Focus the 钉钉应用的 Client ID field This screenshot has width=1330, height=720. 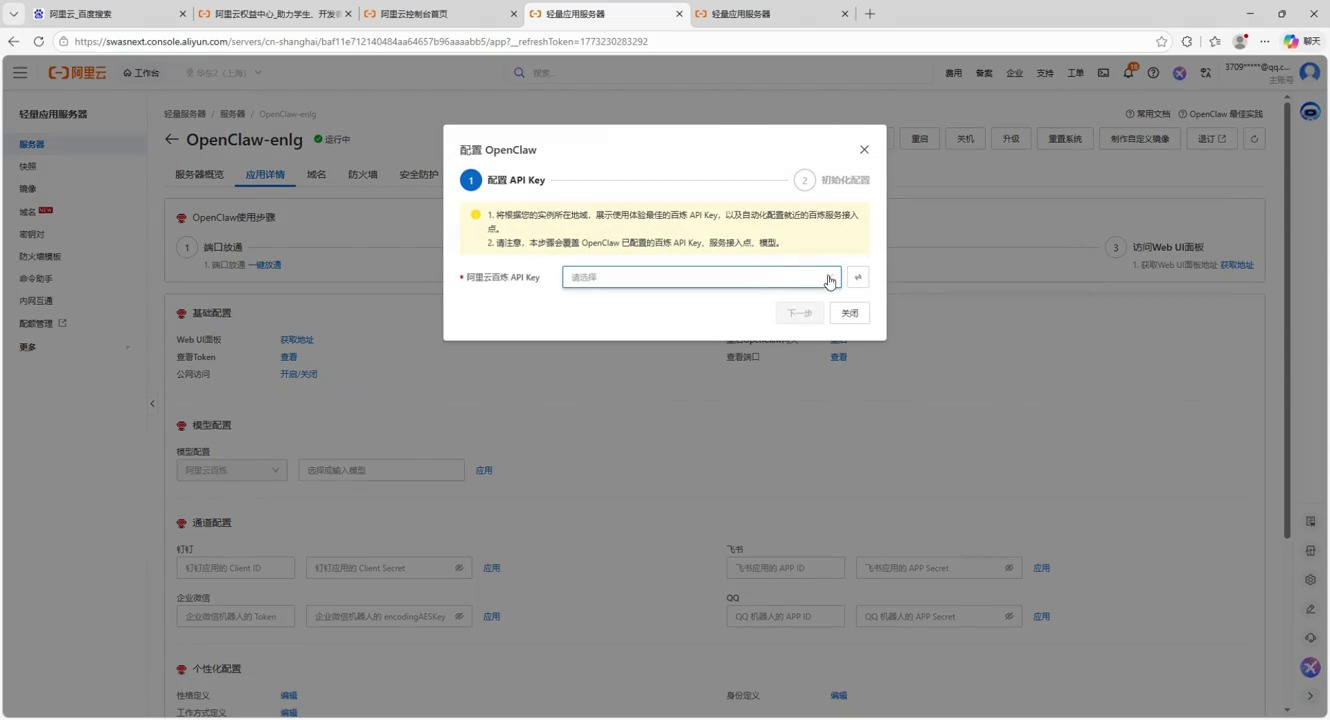coord(236,568)
